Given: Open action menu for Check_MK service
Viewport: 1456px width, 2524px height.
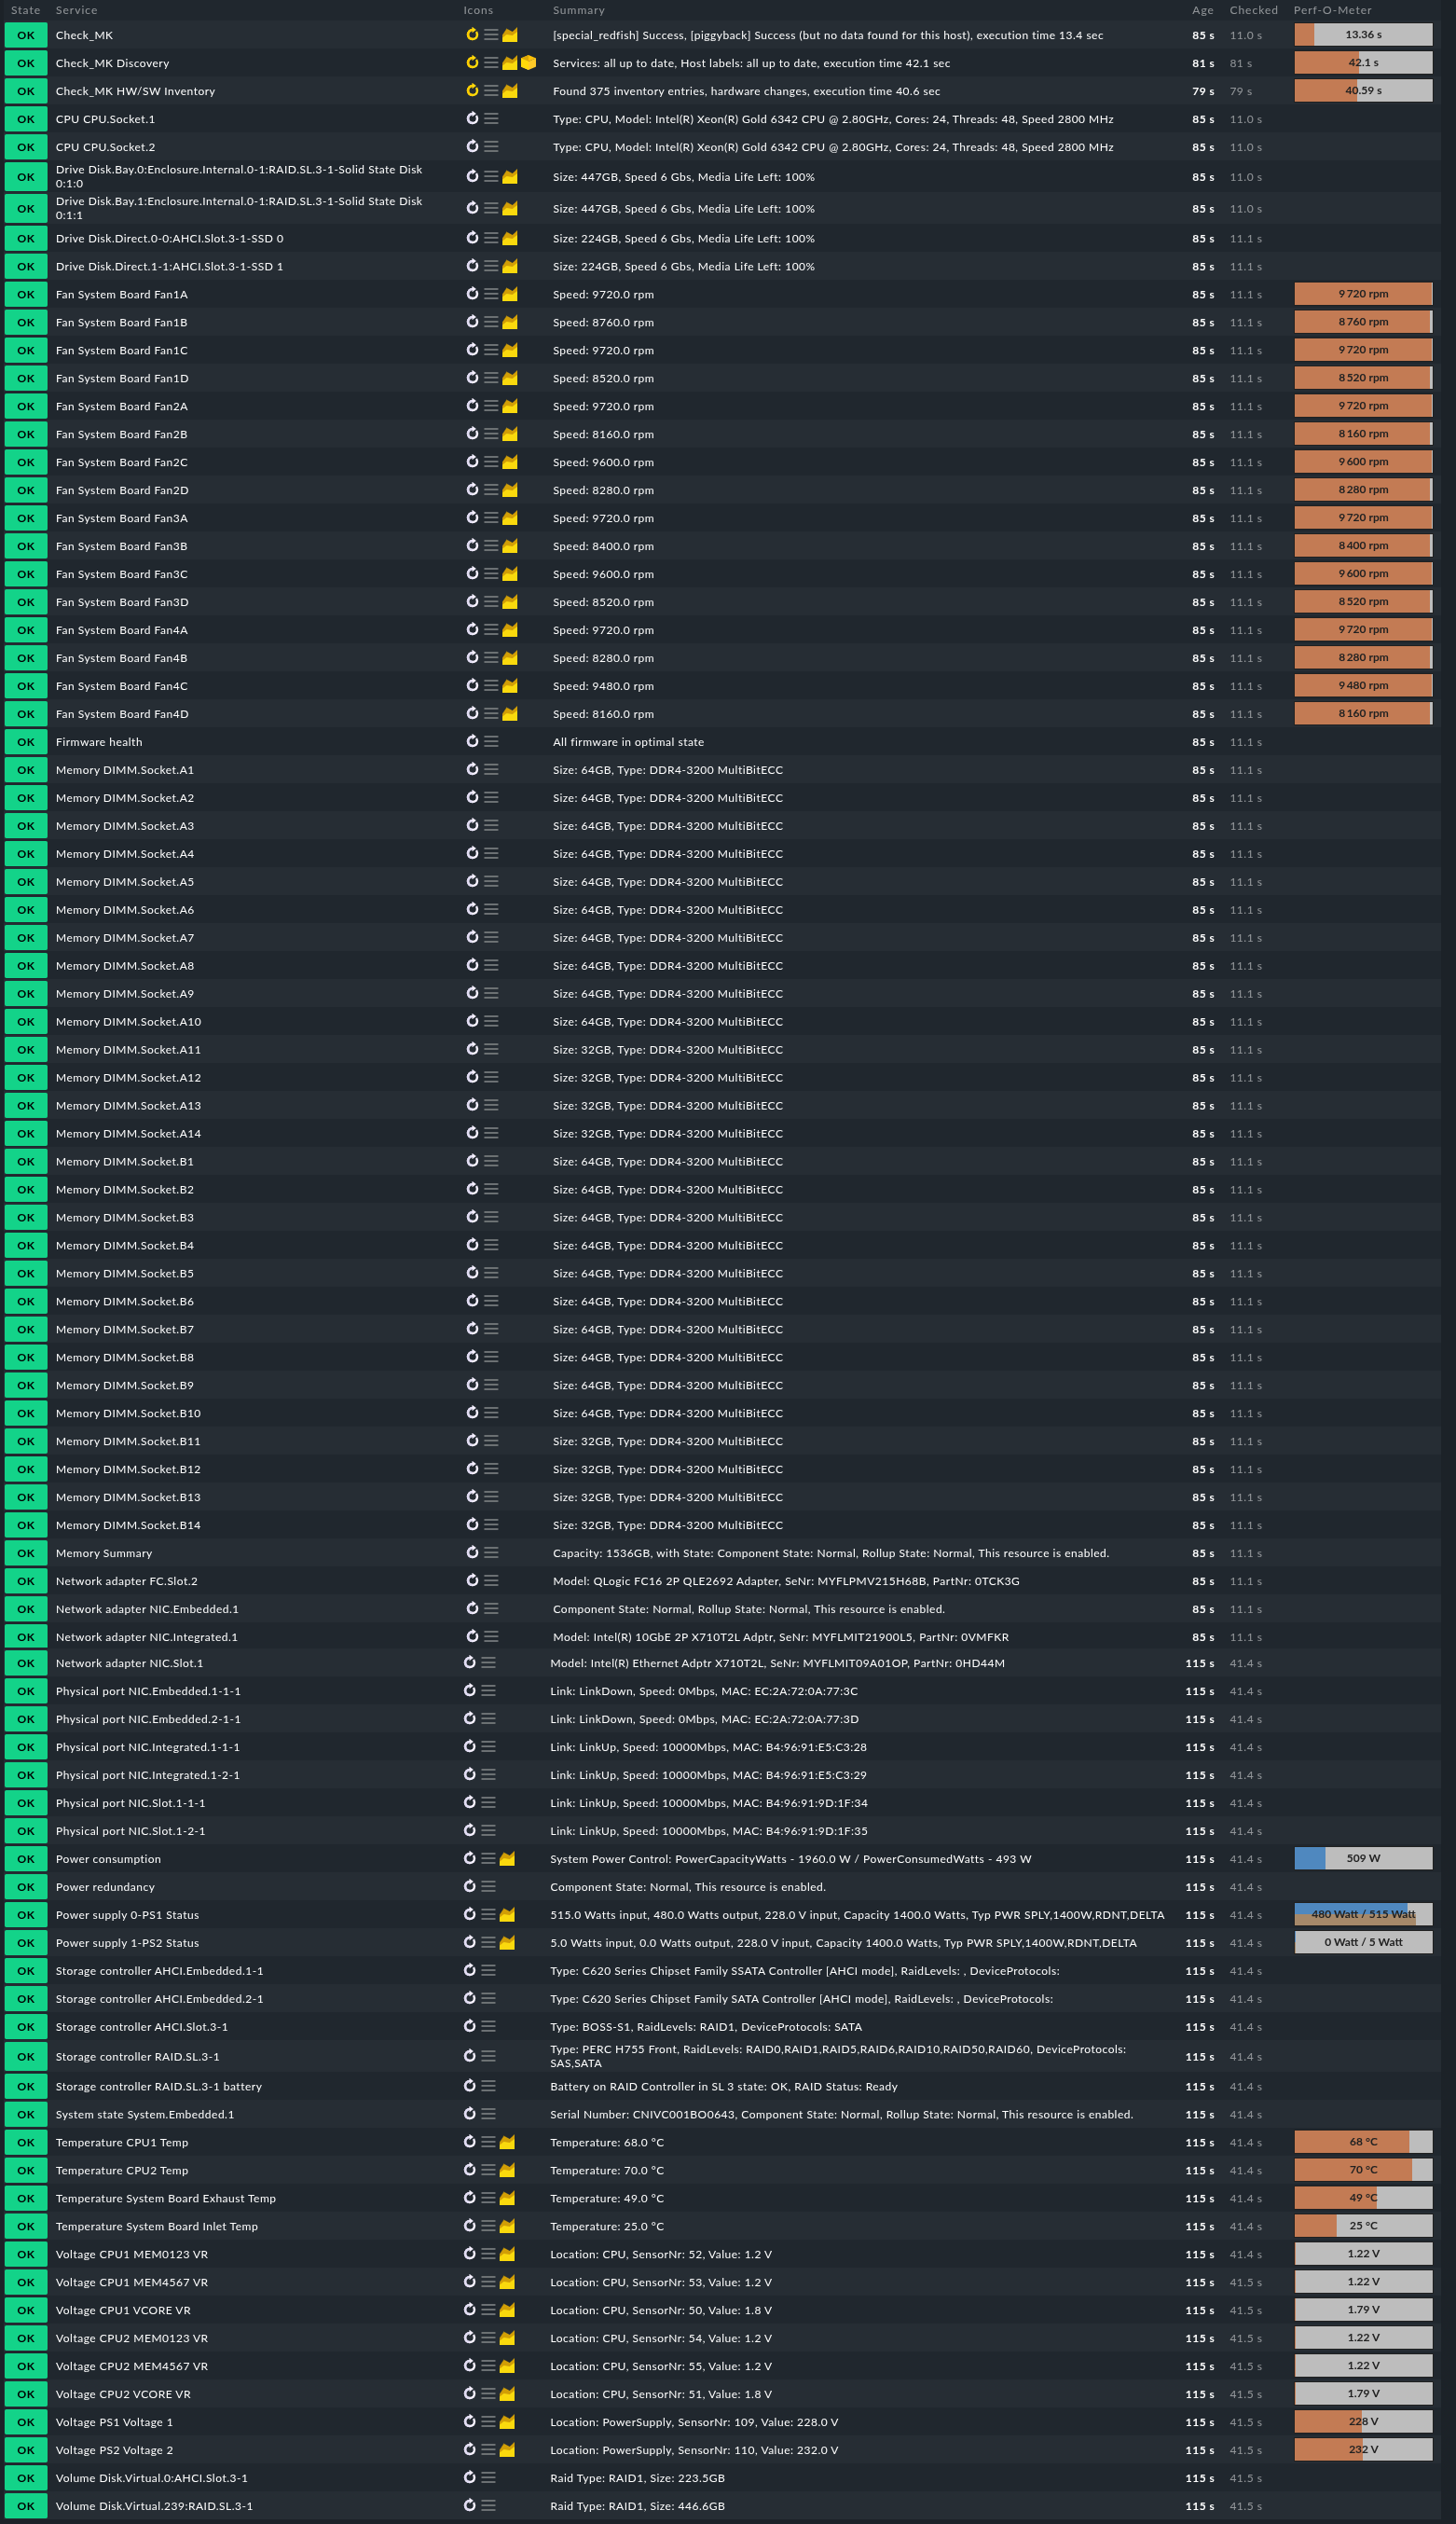Looking at the screenshot, I should pos(491,35).
